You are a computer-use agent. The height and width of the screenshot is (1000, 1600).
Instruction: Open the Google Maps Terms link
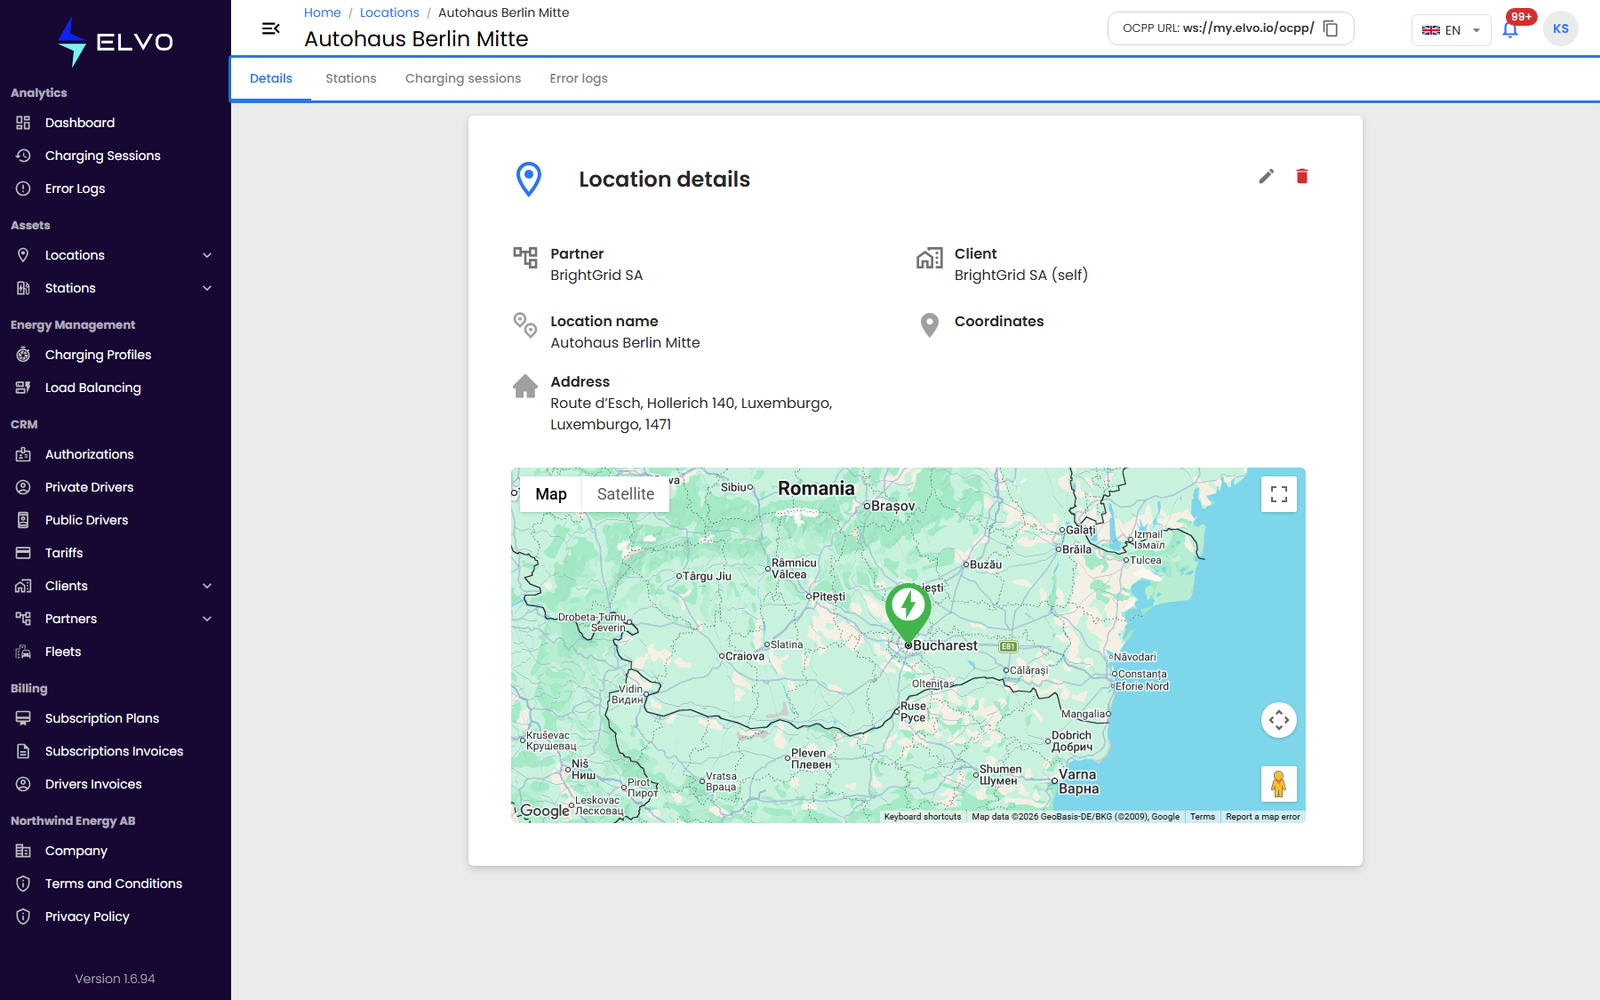(x=1202, y=817)
